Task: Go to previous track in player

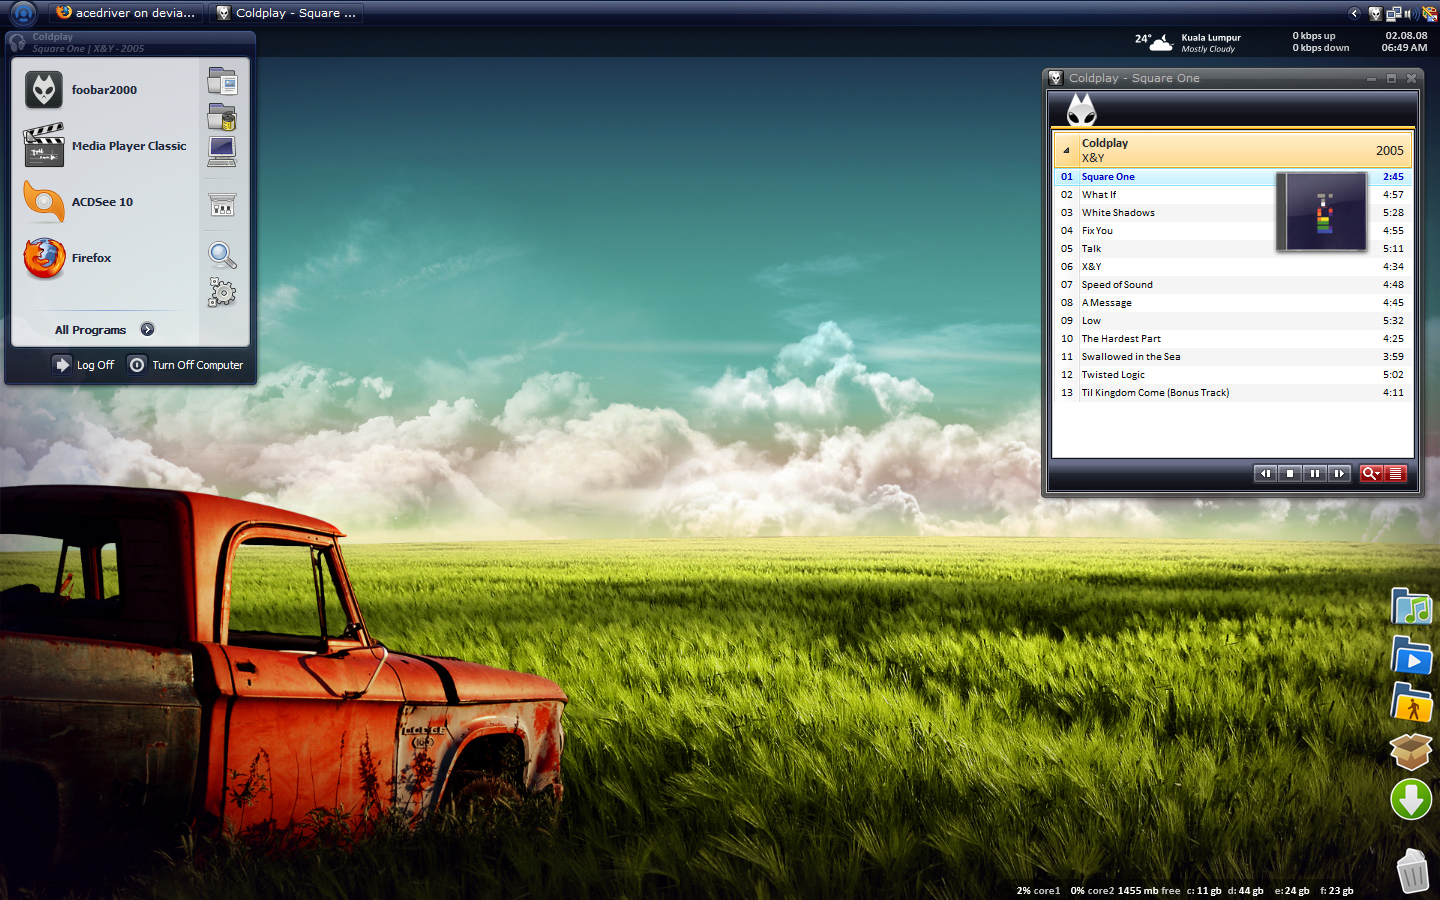Action: click(1266, 473)
